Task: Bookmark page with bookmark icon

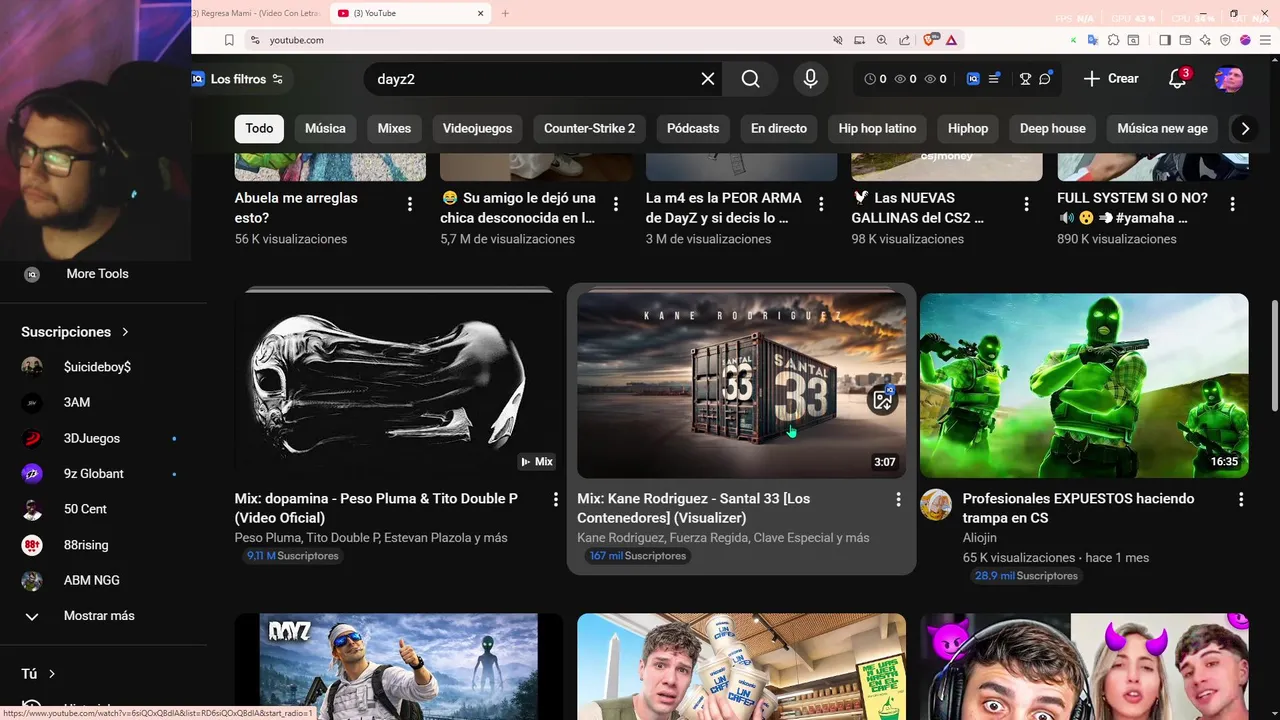Action: [229, 40]
